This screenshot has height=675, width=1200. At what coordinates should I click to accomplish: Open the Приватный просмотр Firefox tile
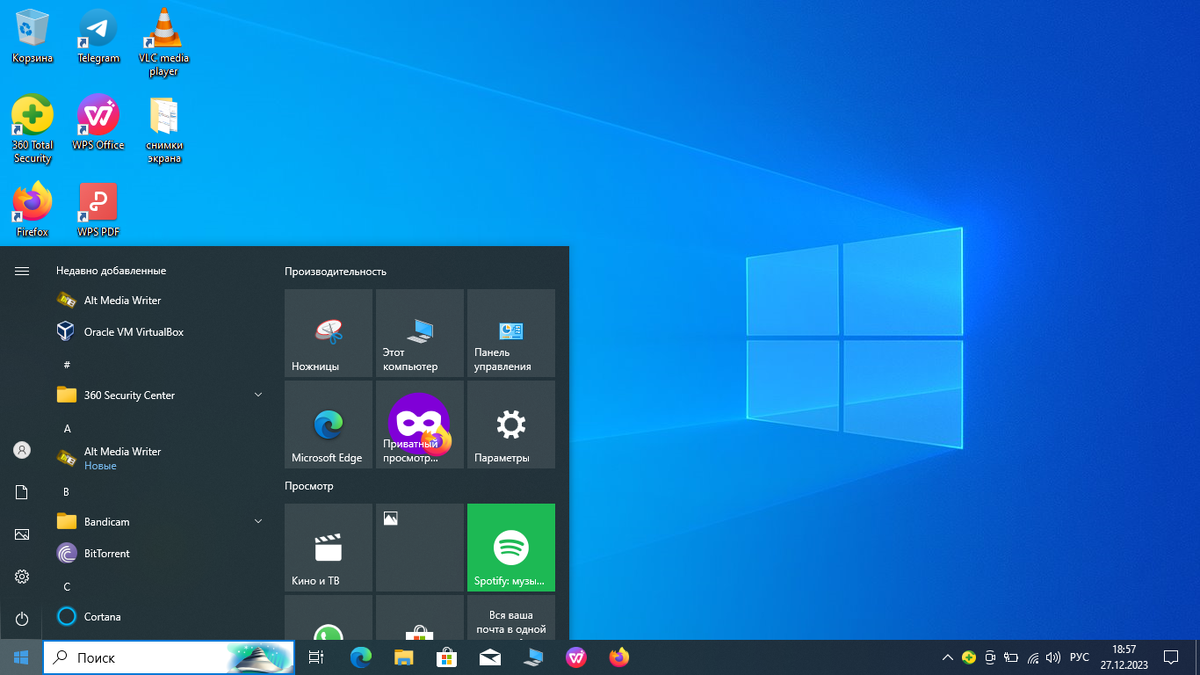(419, 424)
